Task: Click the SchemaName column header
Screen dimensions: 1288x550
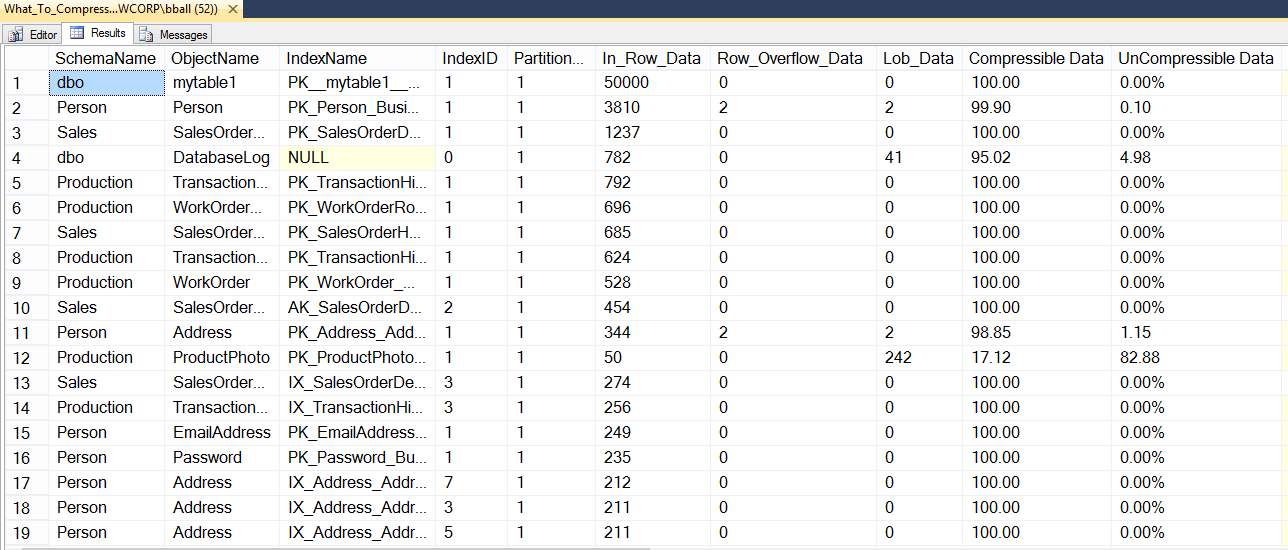Action: [105, 58]
